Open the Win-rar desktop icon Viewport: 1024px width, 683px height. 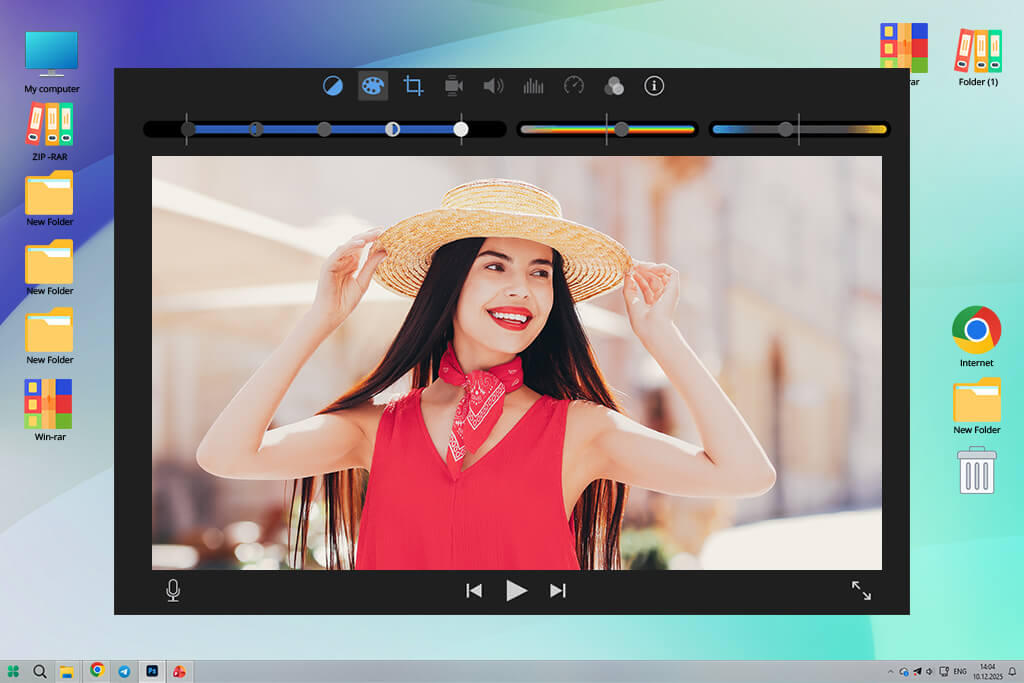50,410
